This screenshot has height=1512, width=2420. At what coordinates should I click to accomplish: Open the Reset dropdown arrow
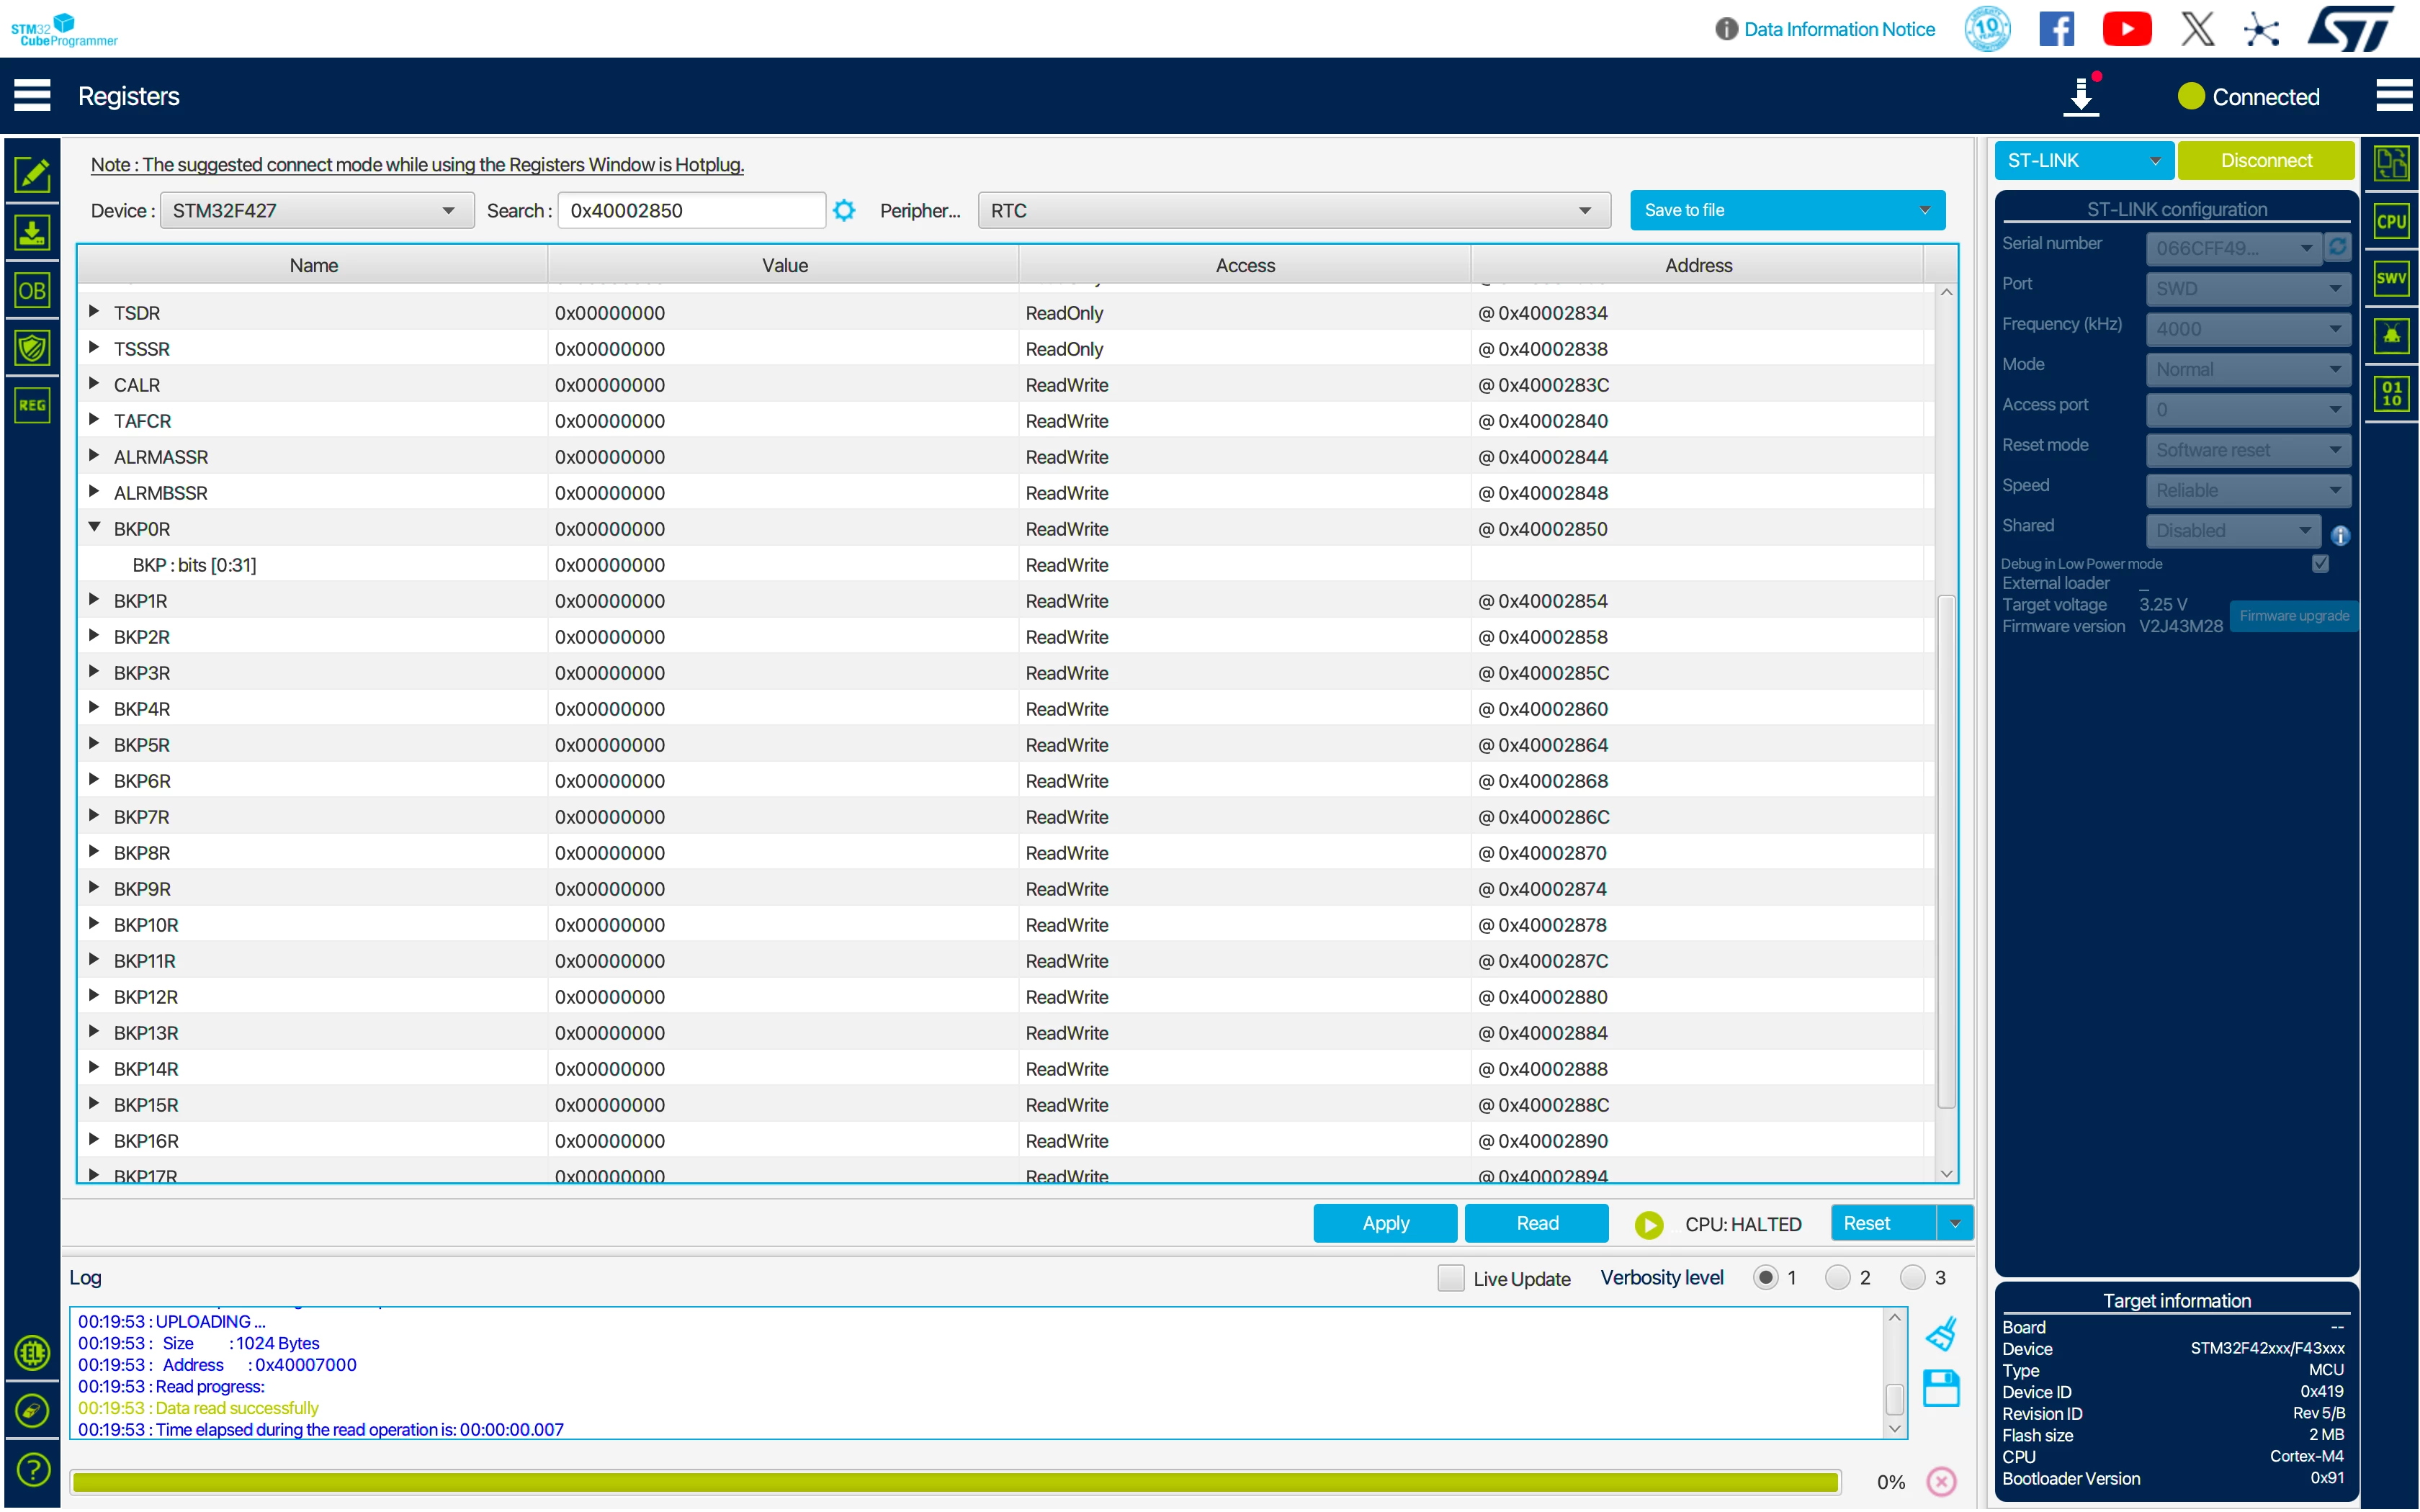click(1955, 1223)
